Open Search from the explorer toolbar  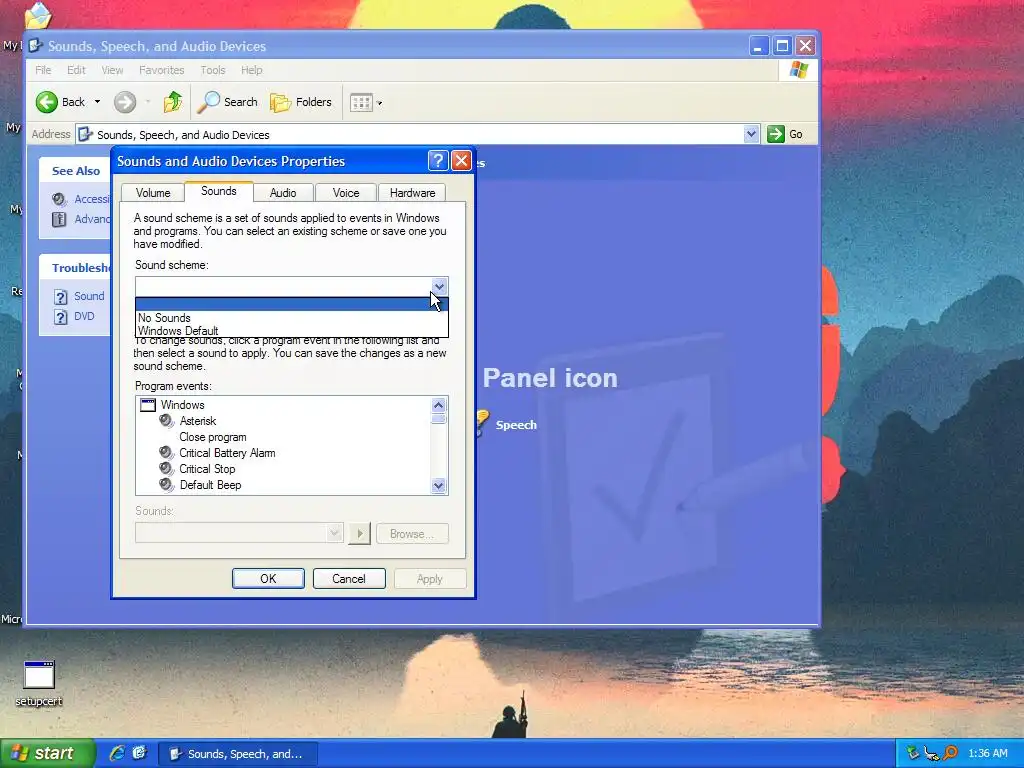coord(228,102)
